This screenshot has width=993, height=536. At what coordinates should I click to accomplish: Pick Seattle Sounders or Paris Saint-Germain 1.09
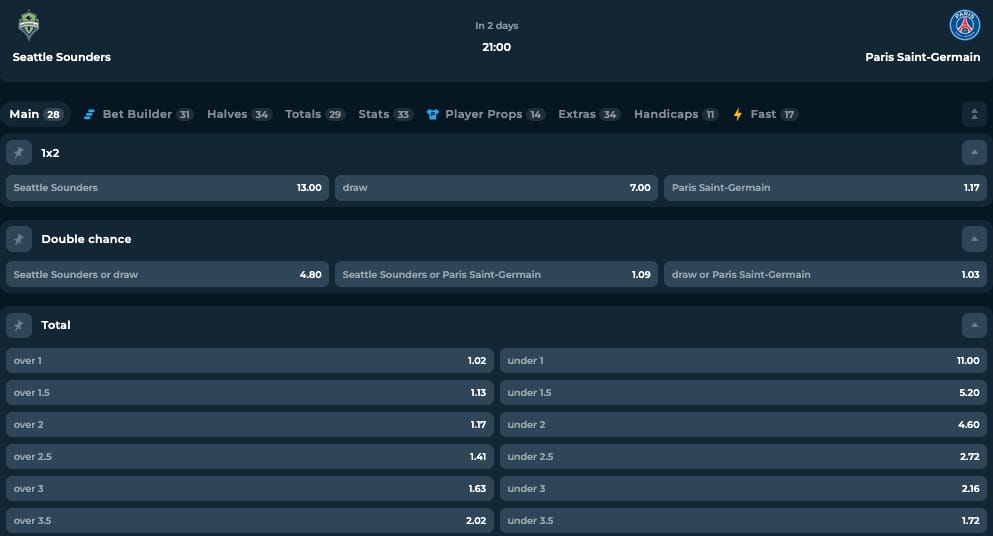tap(496, 274)
